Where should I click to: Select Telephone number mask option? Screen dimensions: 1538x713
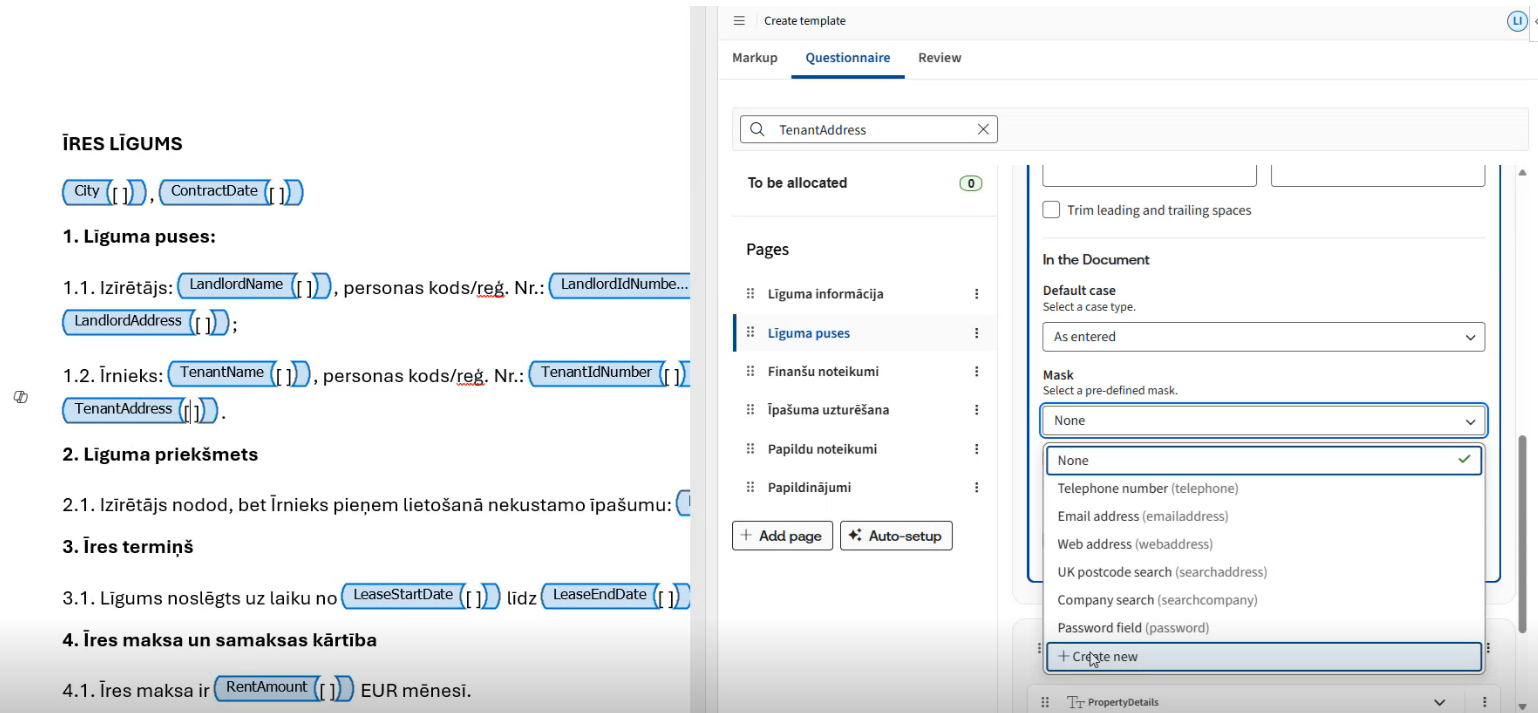coord(1147,489)
